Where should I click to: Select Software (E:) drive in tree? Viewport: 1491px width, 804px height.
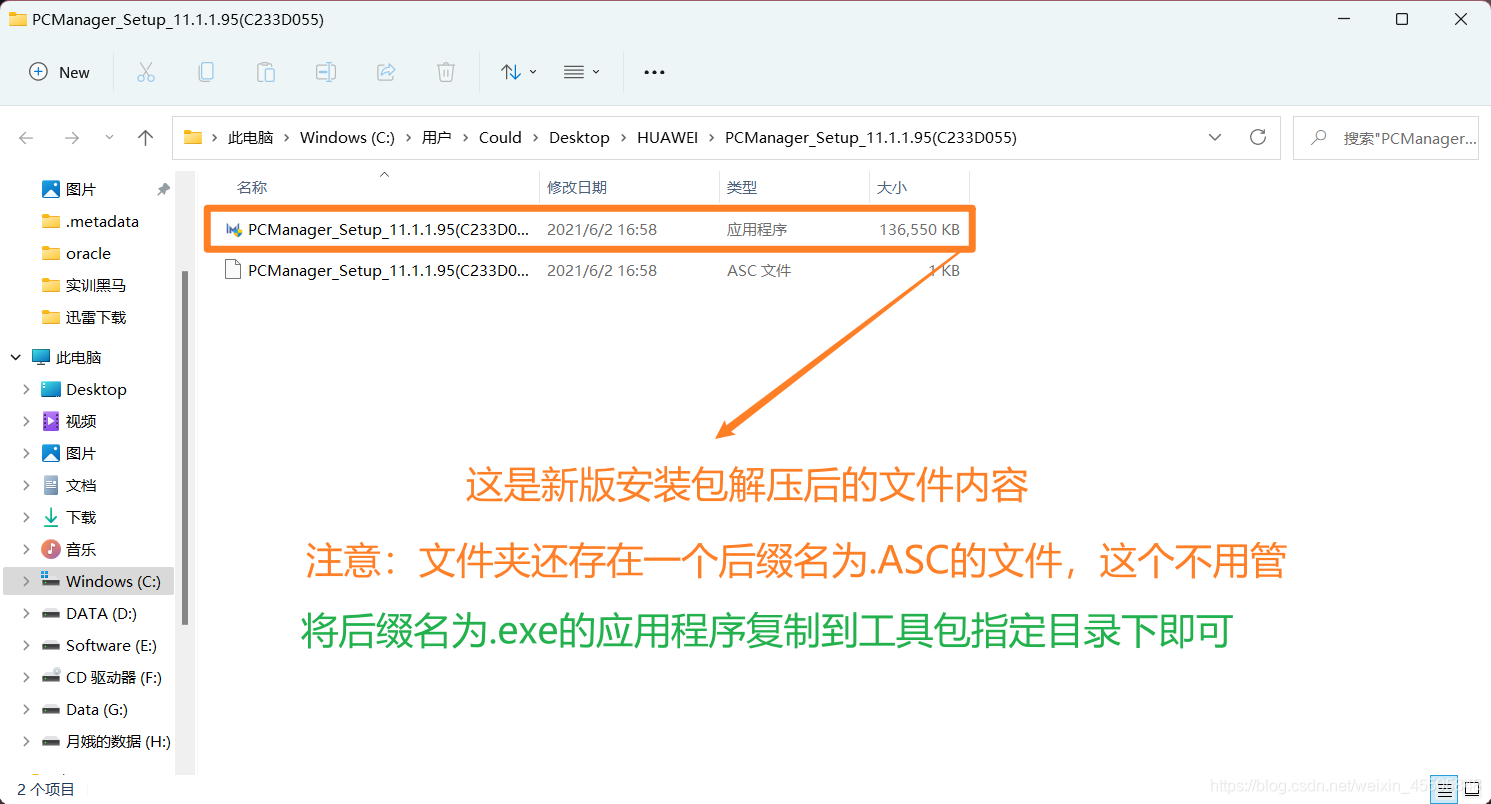pyautogui.click(x=111, y=645)
